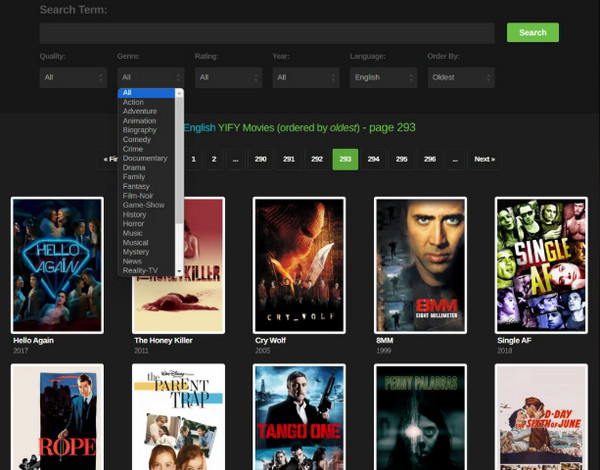This screenshot has width=600, height=470.
Task: Select News genre option
Action: click(147, 261)
